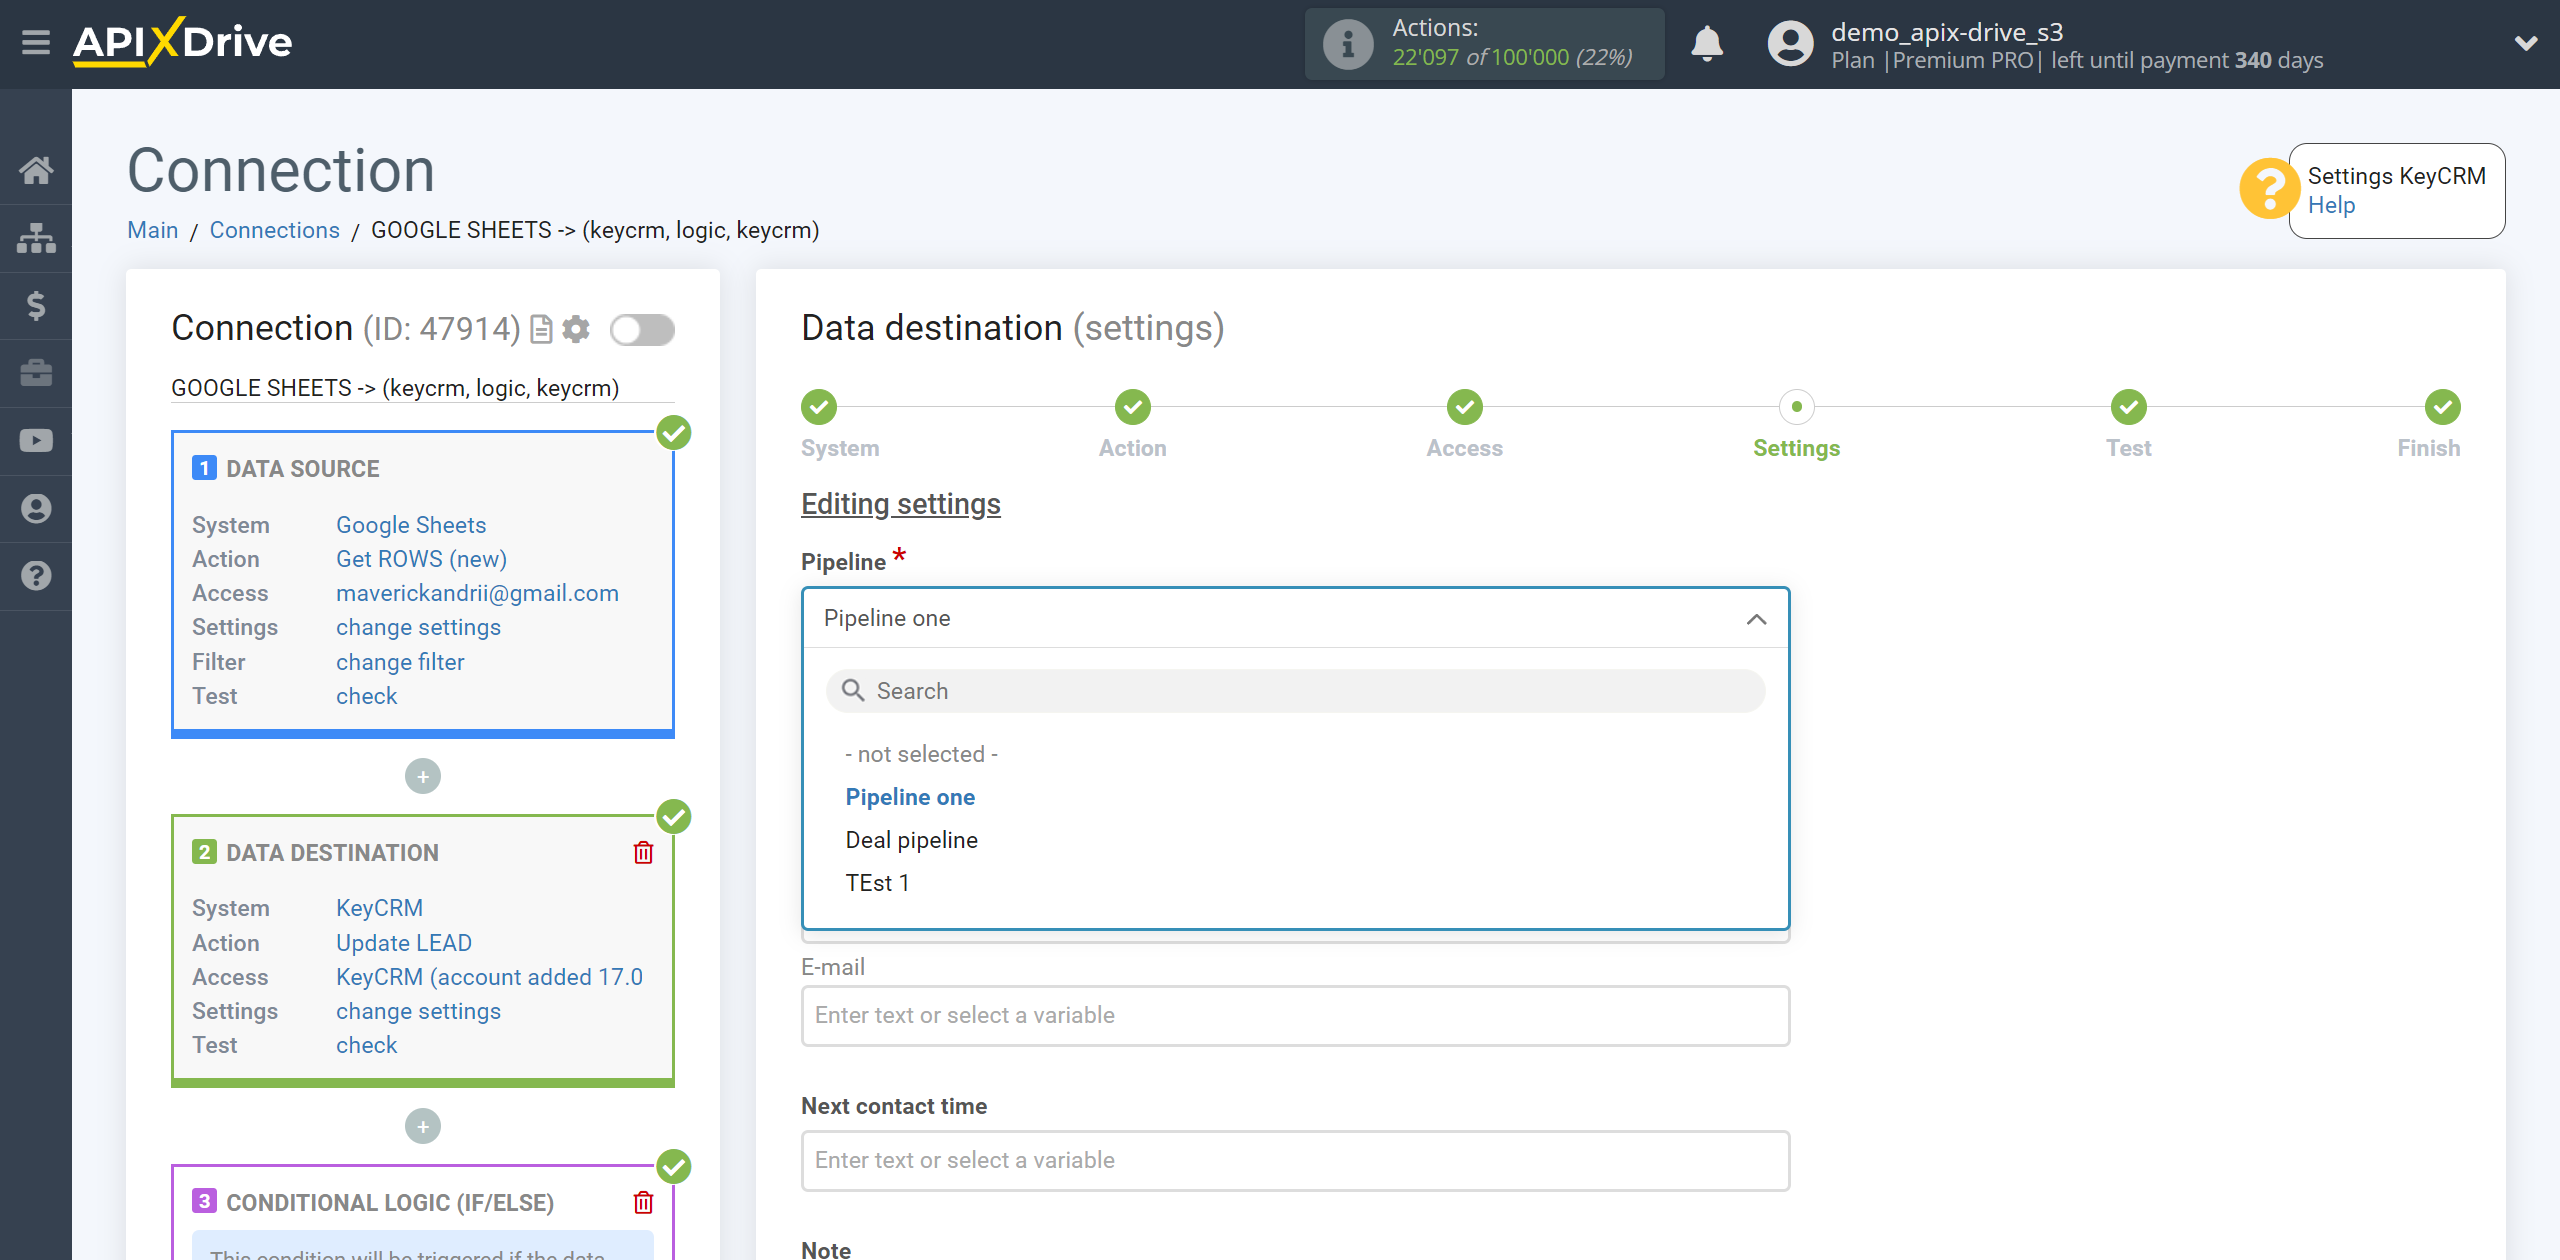Open the Actions info icon
The image size is (2560, 1260).
point(1347,44)
